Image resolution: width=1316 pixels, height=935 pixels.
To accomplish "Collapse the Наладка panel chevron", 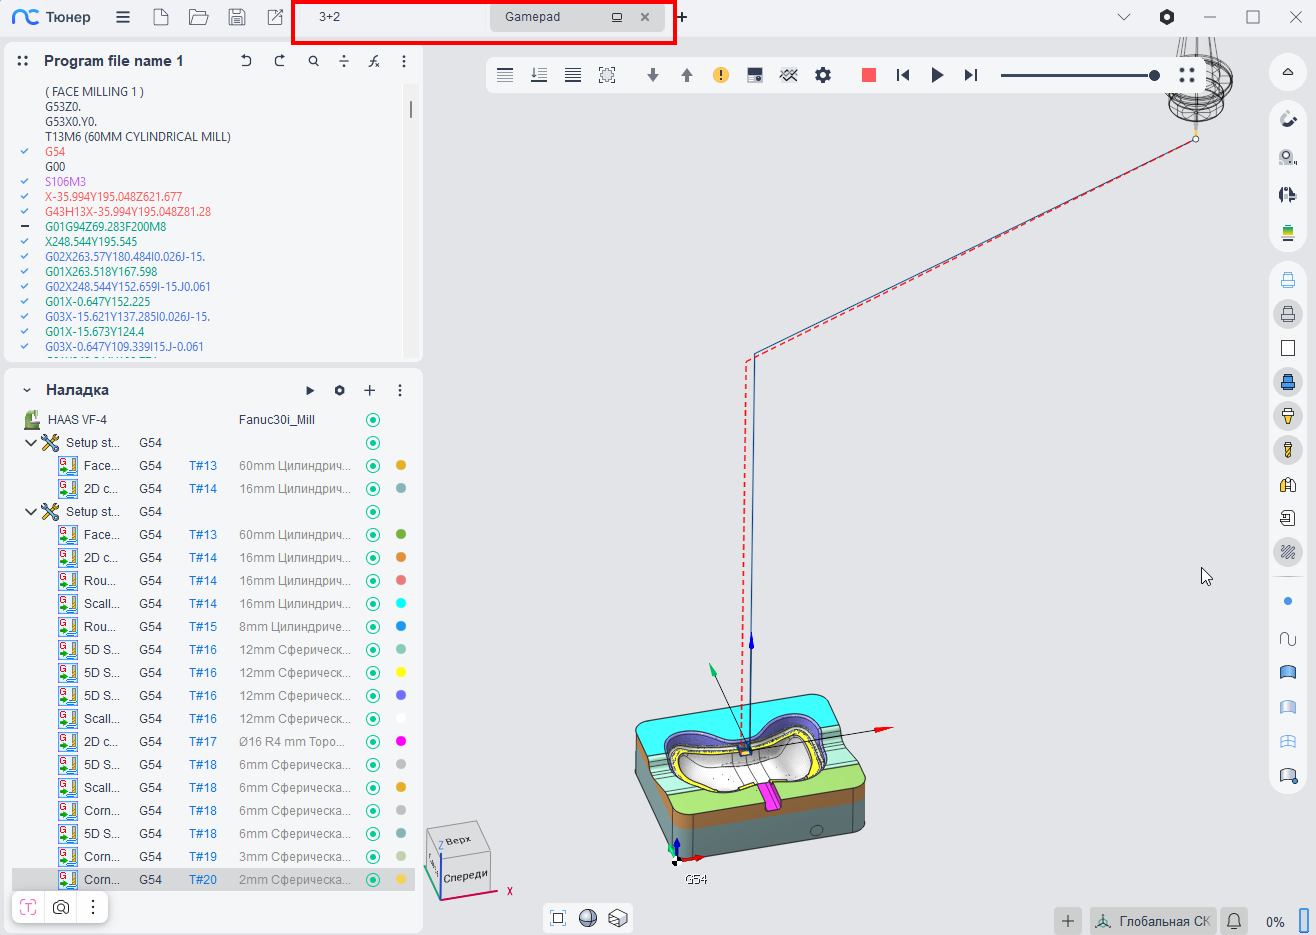I will tap(27, 390).
